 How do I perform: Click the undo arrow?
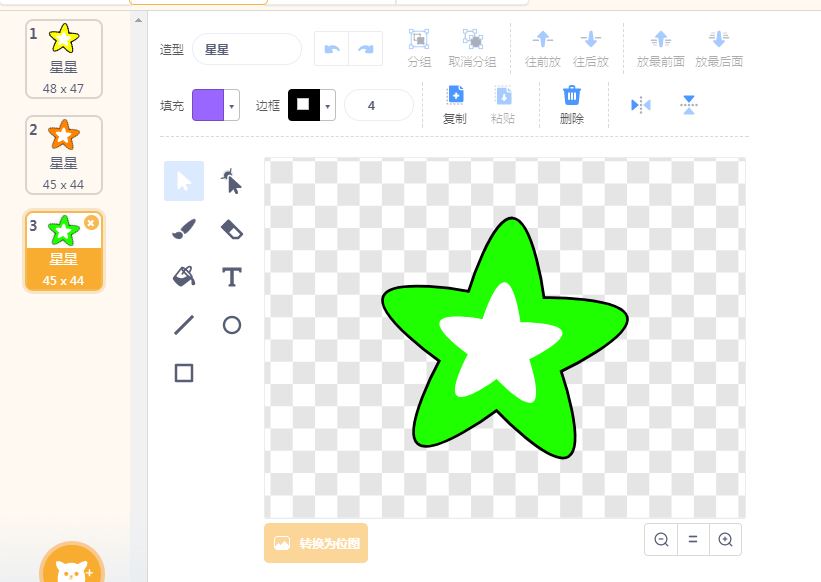tap(331, 49)
